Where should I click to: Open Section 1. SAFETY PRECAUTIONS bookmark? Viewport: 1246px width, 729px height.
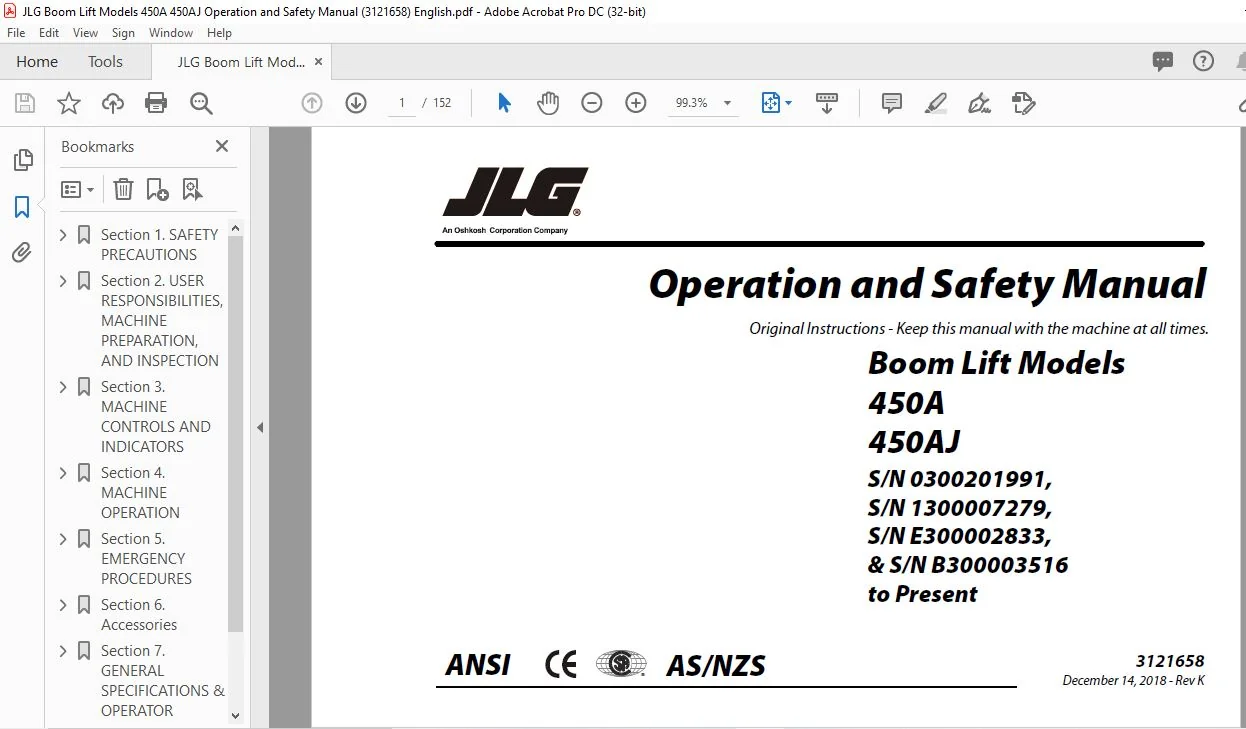coord(159,244)
